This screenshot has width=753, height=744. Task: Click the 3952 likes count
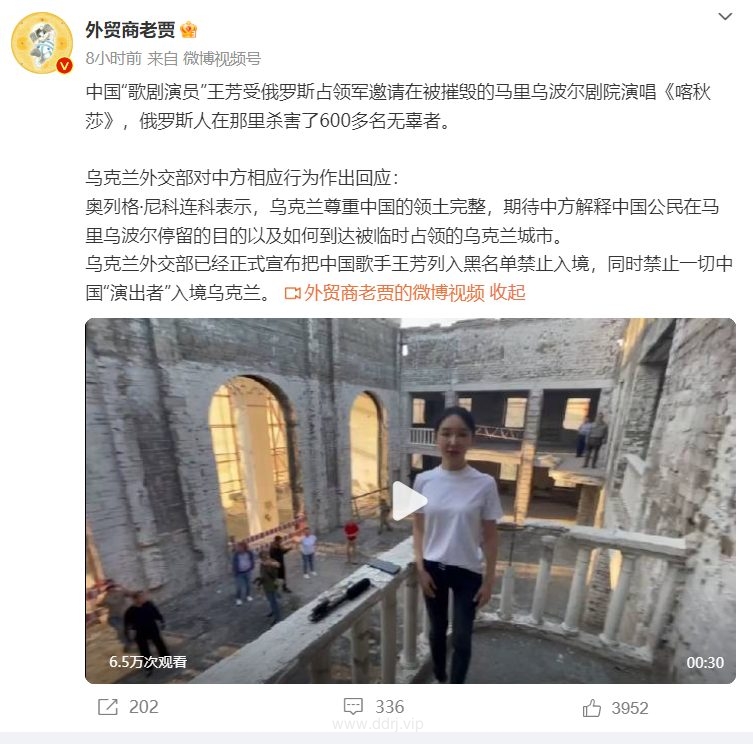click(630, 708)
